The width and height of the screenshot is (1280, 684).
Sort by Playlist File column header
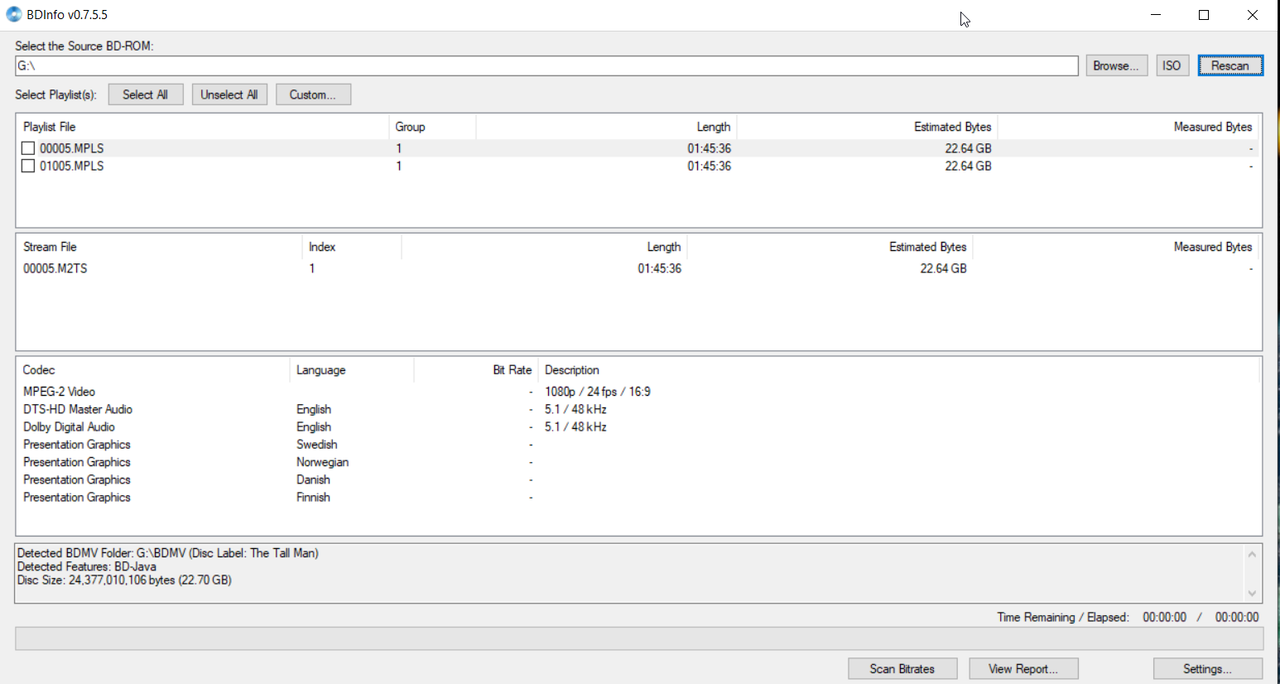(x=203, y=127)
